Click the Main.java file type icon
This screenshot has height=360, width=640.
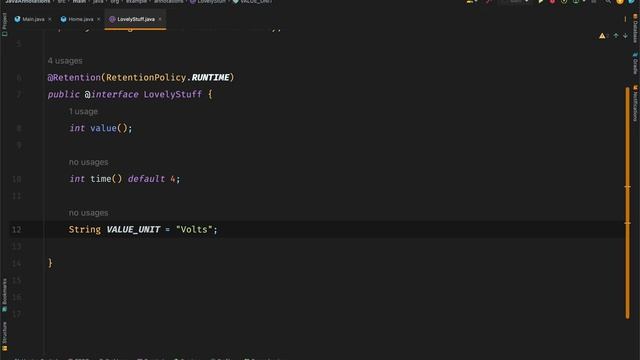click(17, 19)
